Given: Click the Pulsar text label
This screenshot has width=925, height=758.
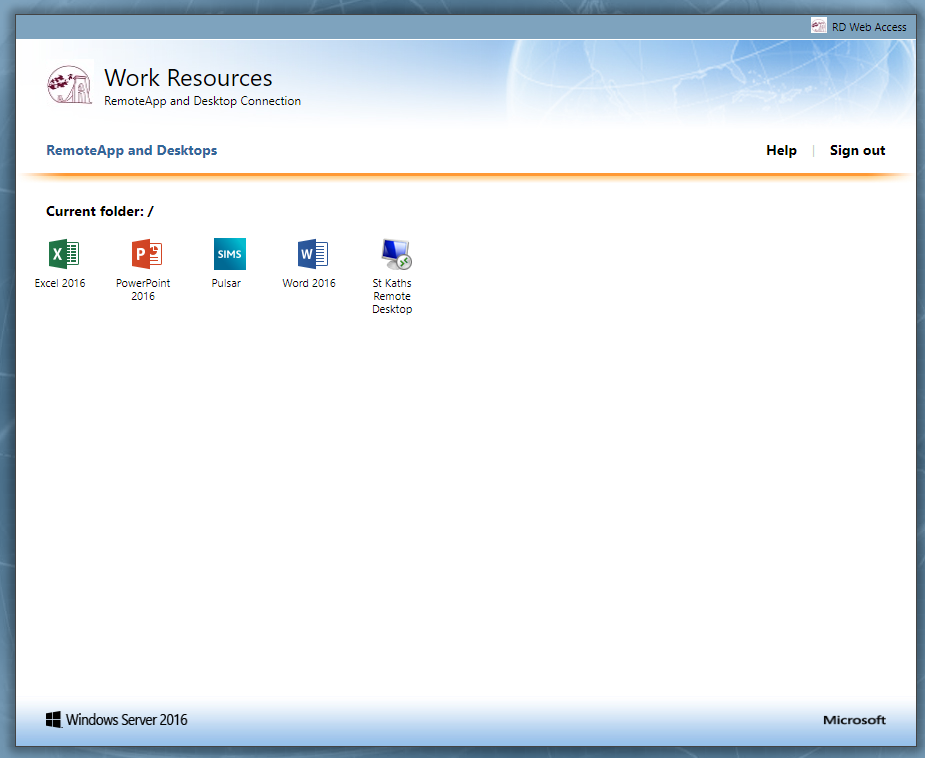Looking at the screenshot, I should pos(226,283).
